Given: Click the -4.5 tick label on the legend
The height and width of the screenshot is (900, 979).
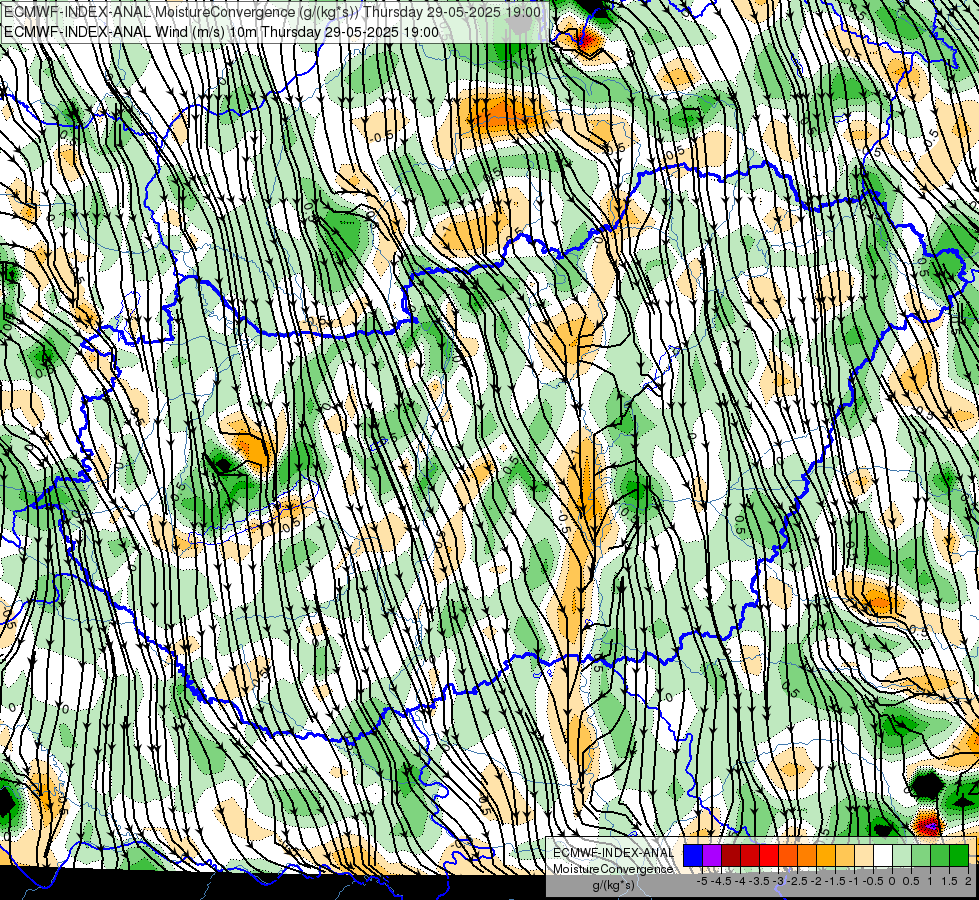Looking at the screenshot, I should pos(721,881).
